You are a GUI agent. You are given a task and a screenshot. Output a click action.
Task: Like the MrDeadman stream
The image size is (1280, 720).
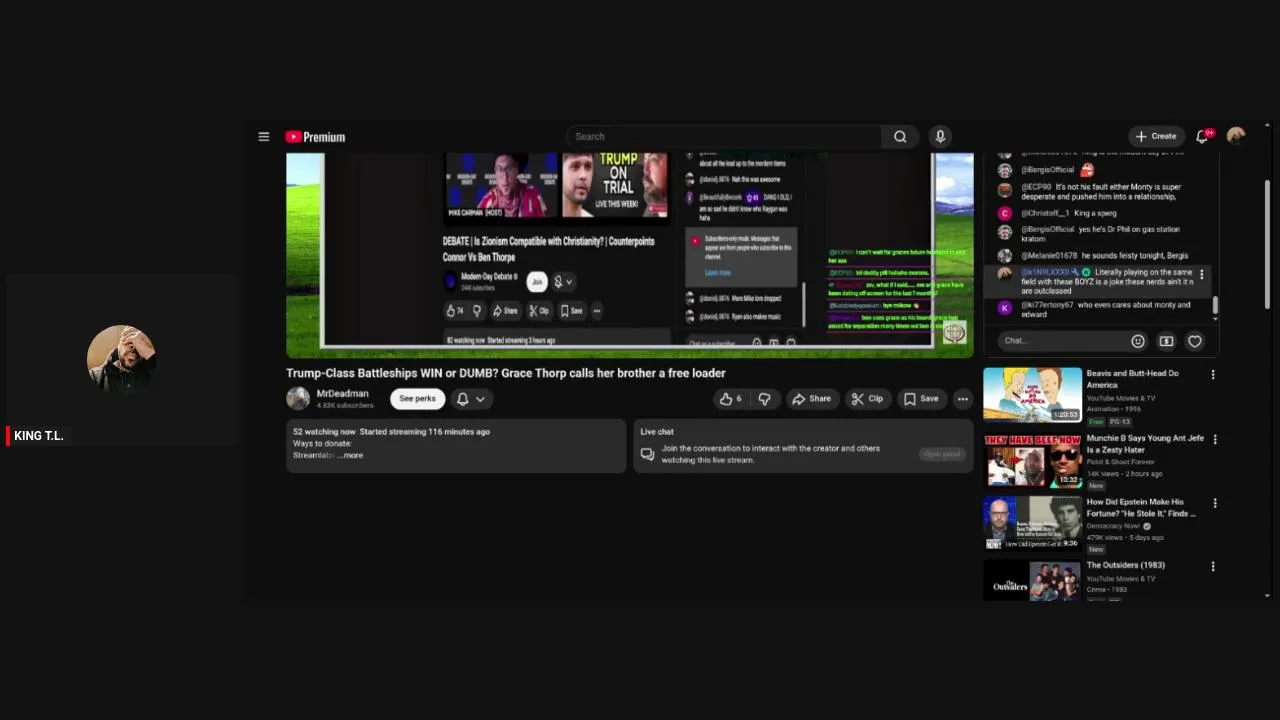coord(732,399)
